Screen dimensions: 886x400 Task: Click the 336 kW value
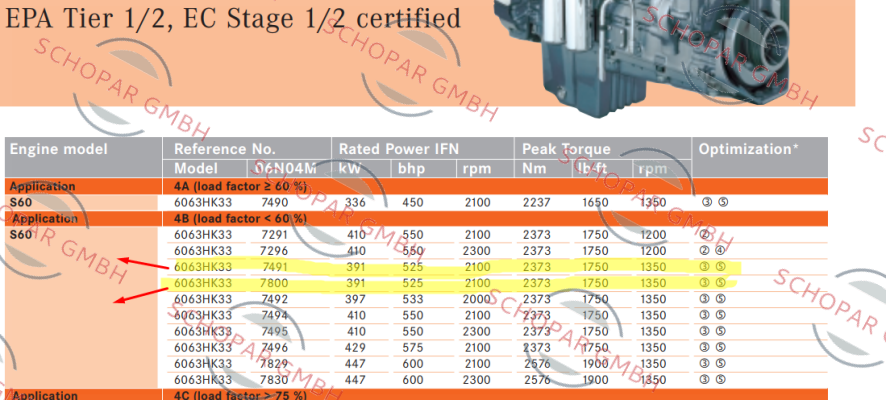pos(355,202)
